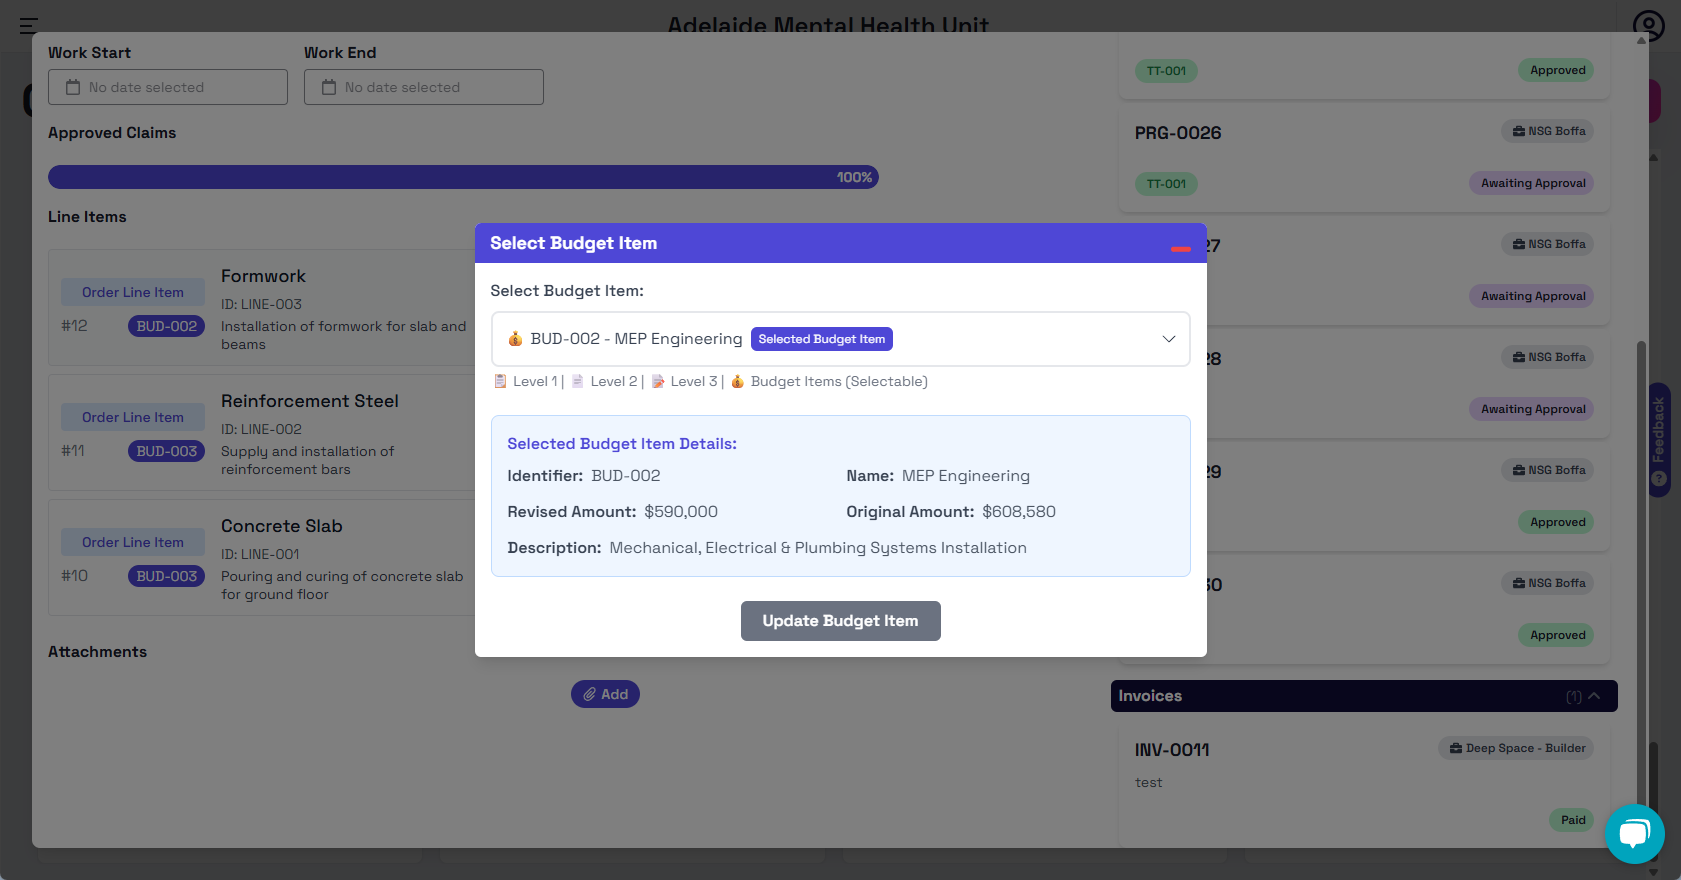
Task: Open the hamburger menu icon
Action: click(x=29, y=25)
